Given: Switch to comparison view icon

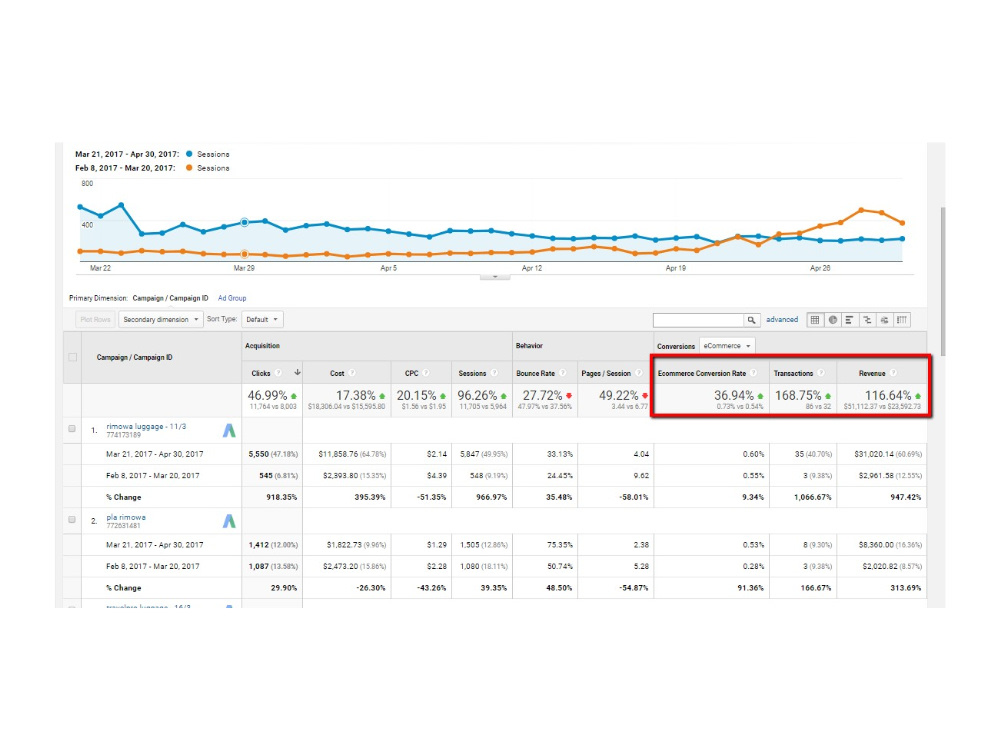Looking at the screenshot, I should coord(867,320).
